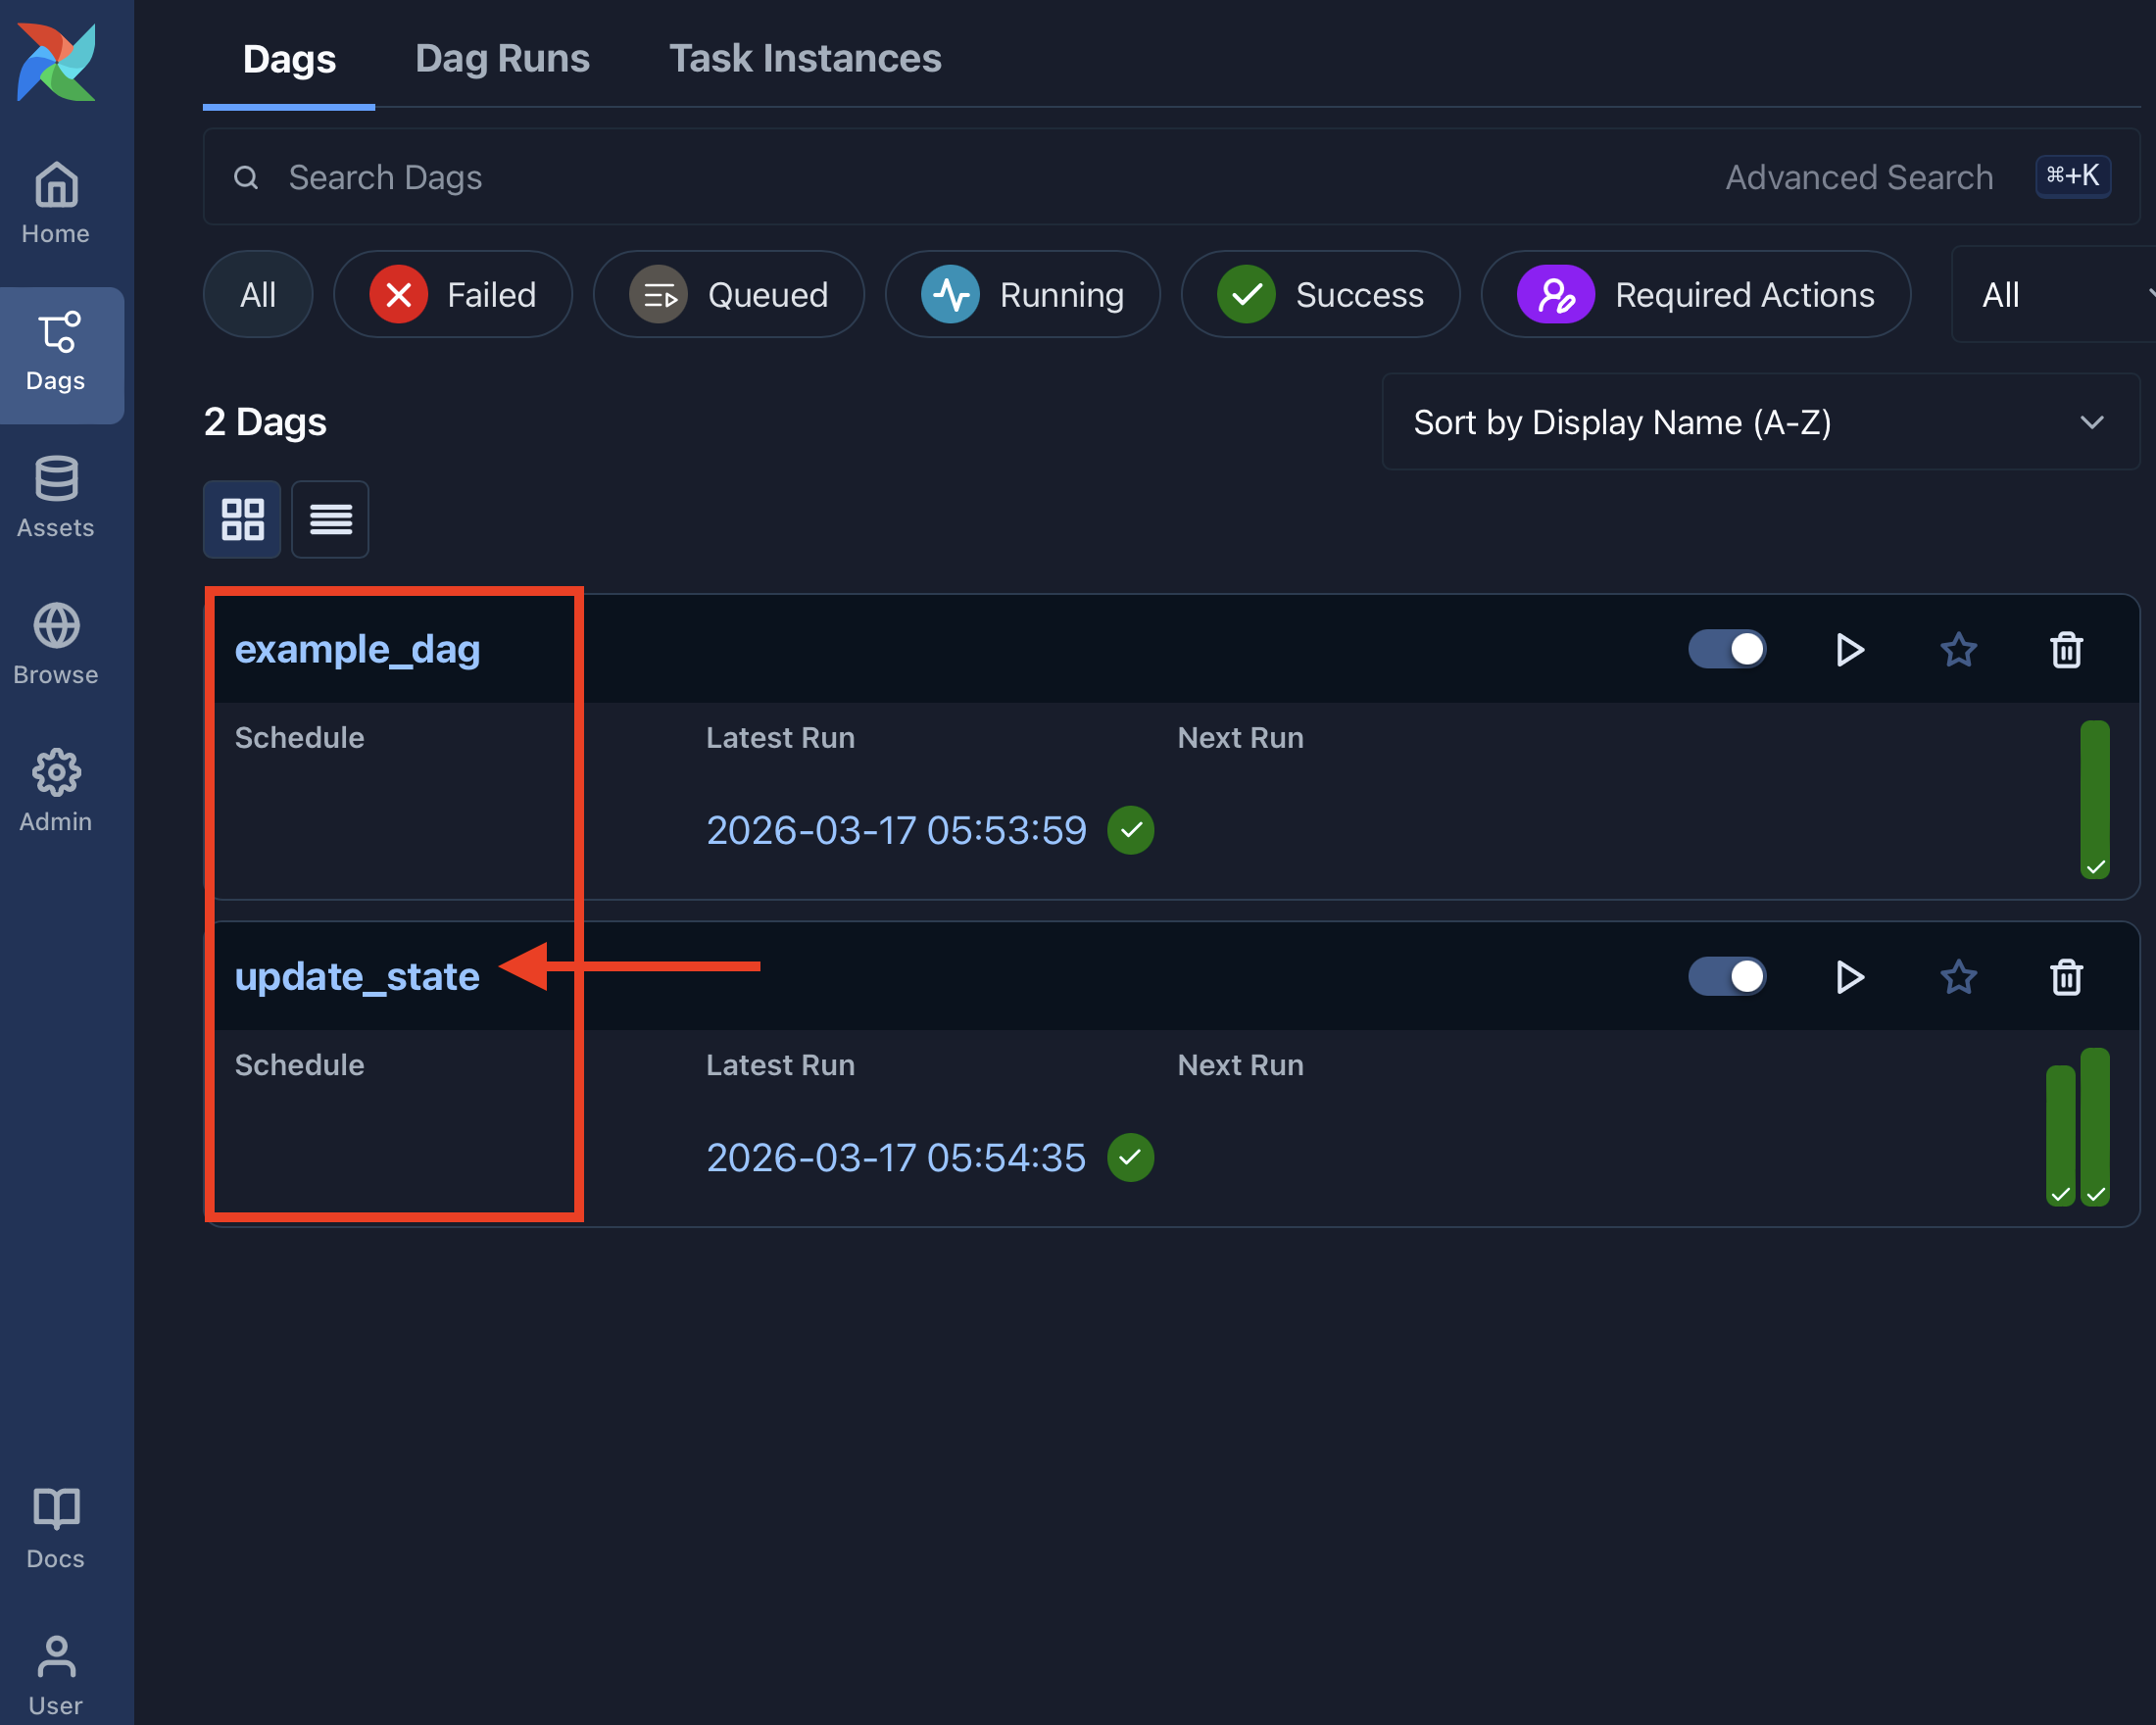Screen dimensions: 2156x1725
Task: Go to Home in the sidebar
Action: click(56, 204)
